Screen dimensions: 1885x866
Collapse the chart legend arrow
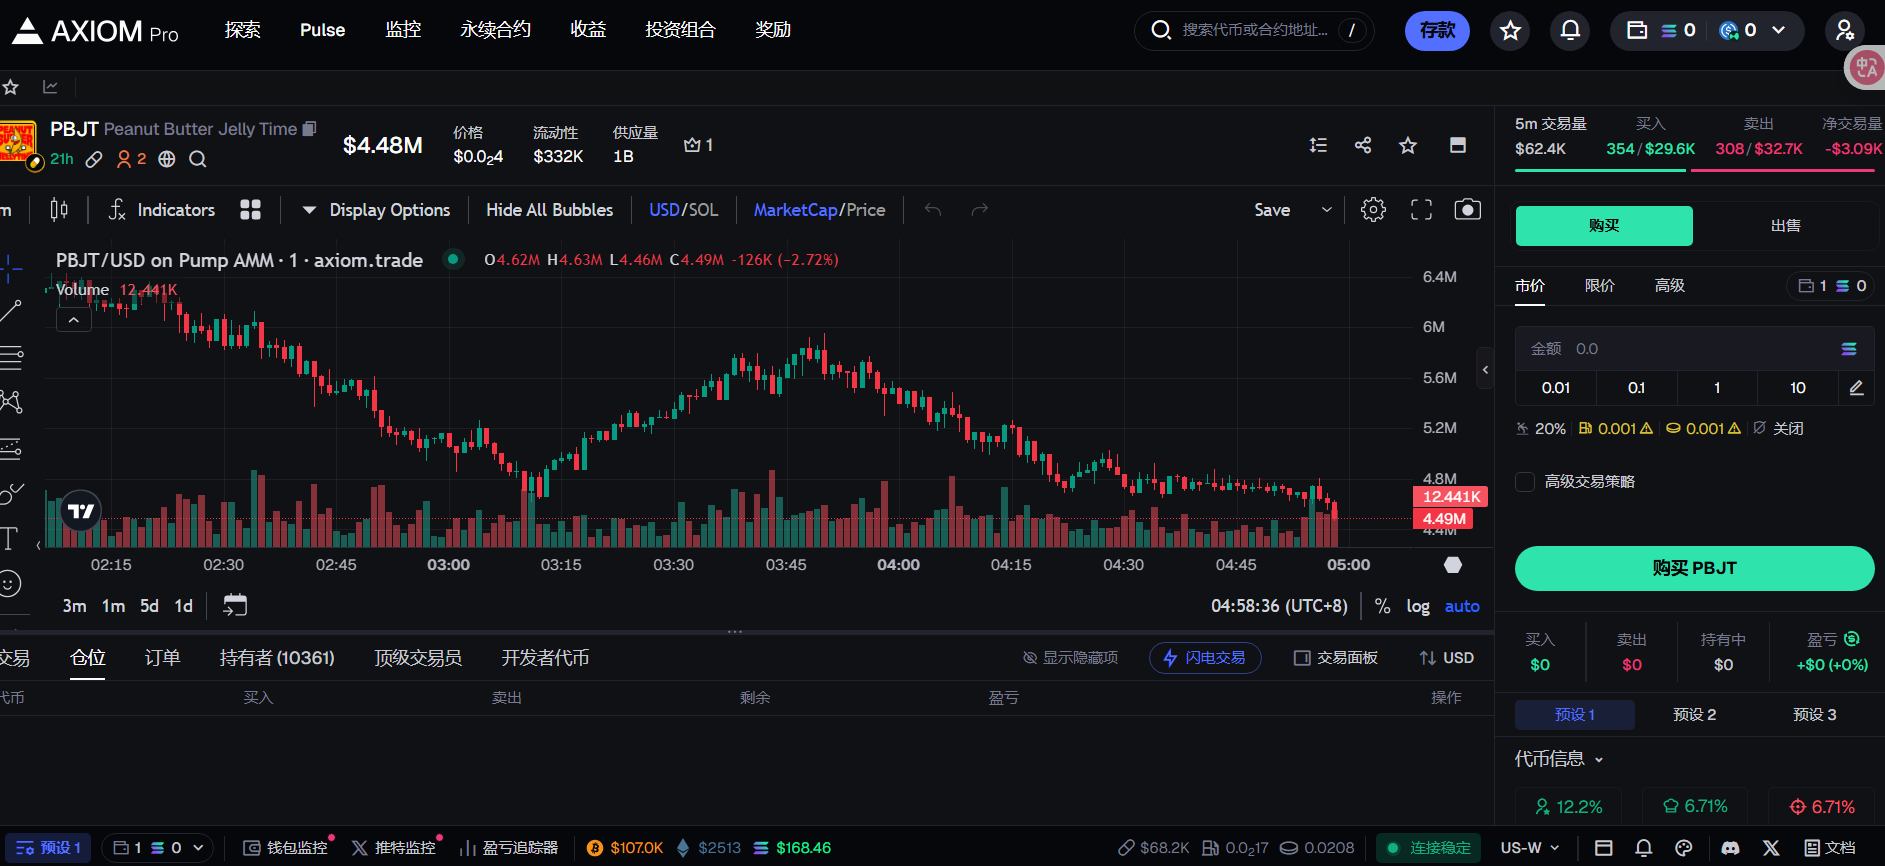pos(74,320)
